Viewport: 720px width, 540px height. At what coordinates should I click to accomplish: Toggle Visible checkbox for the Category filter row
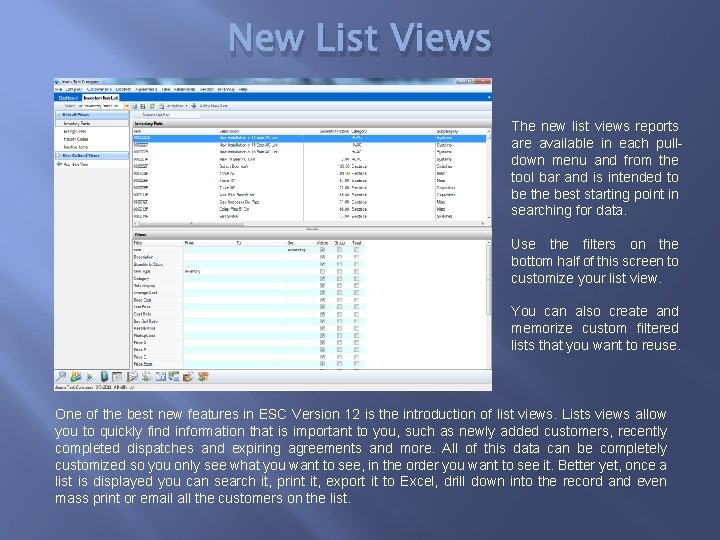tap(322, 279)
